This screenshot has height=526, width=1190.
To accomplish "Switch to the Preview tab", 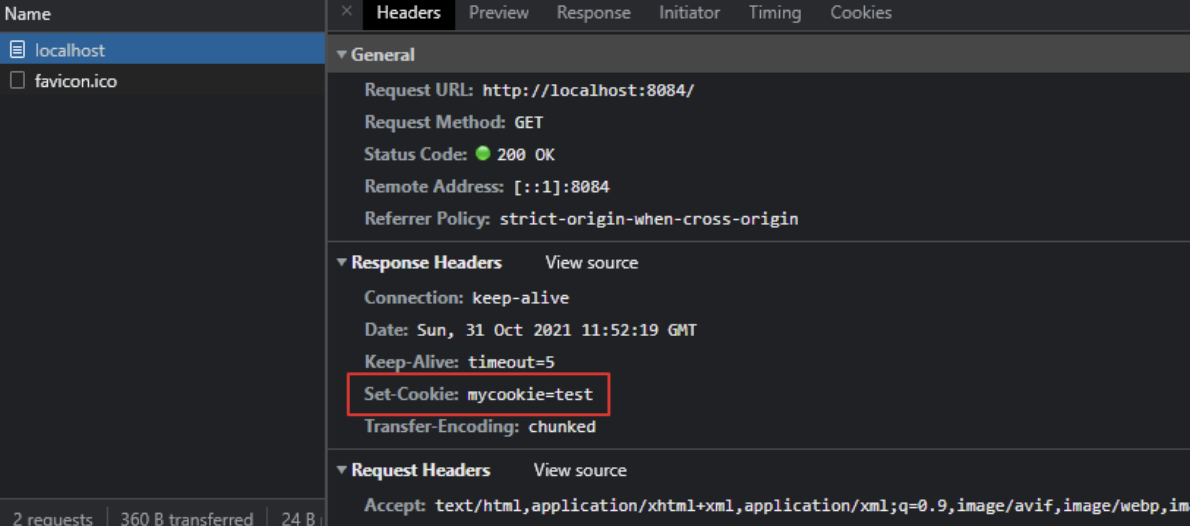I will click(499, 13).
